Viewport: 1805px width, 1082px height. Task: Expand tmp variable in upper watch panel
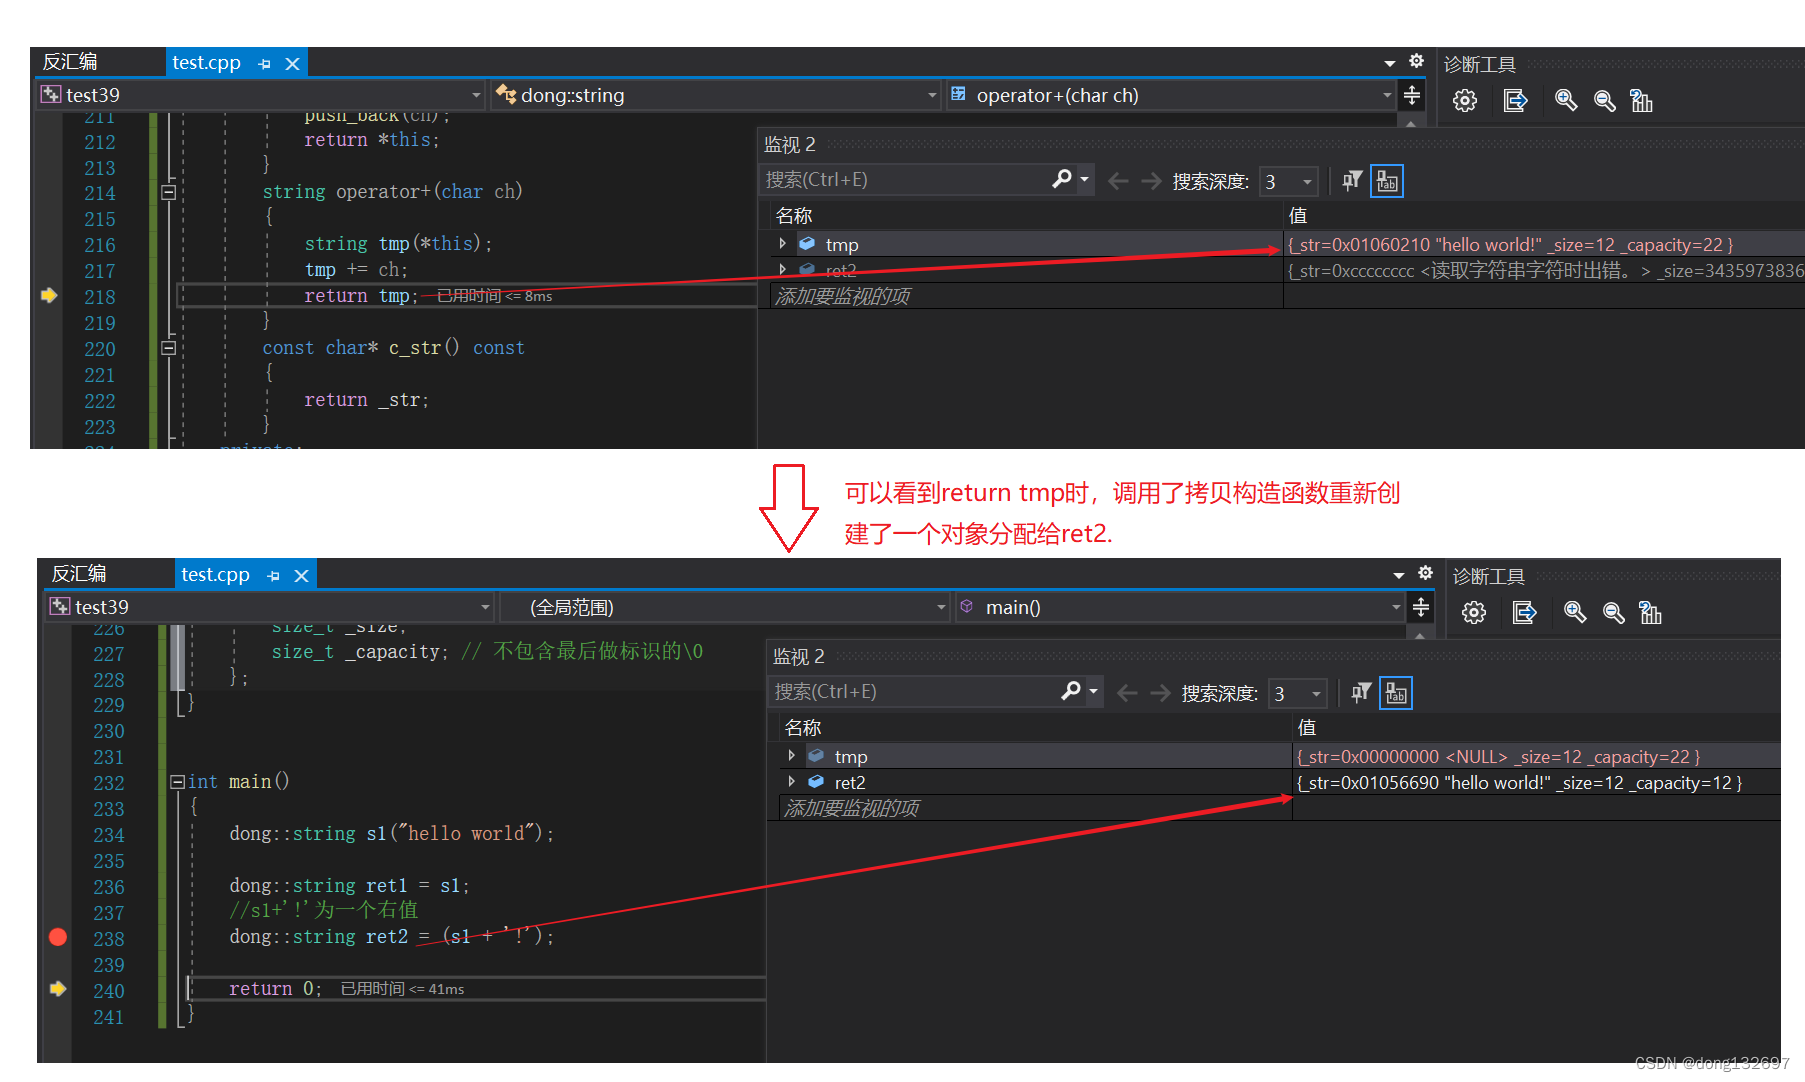click(x=783, y=244)
